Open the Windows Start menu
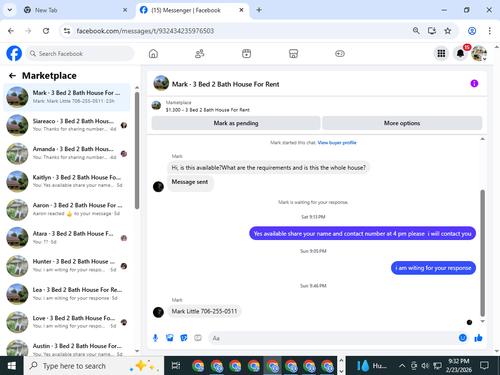 (12, 366)
